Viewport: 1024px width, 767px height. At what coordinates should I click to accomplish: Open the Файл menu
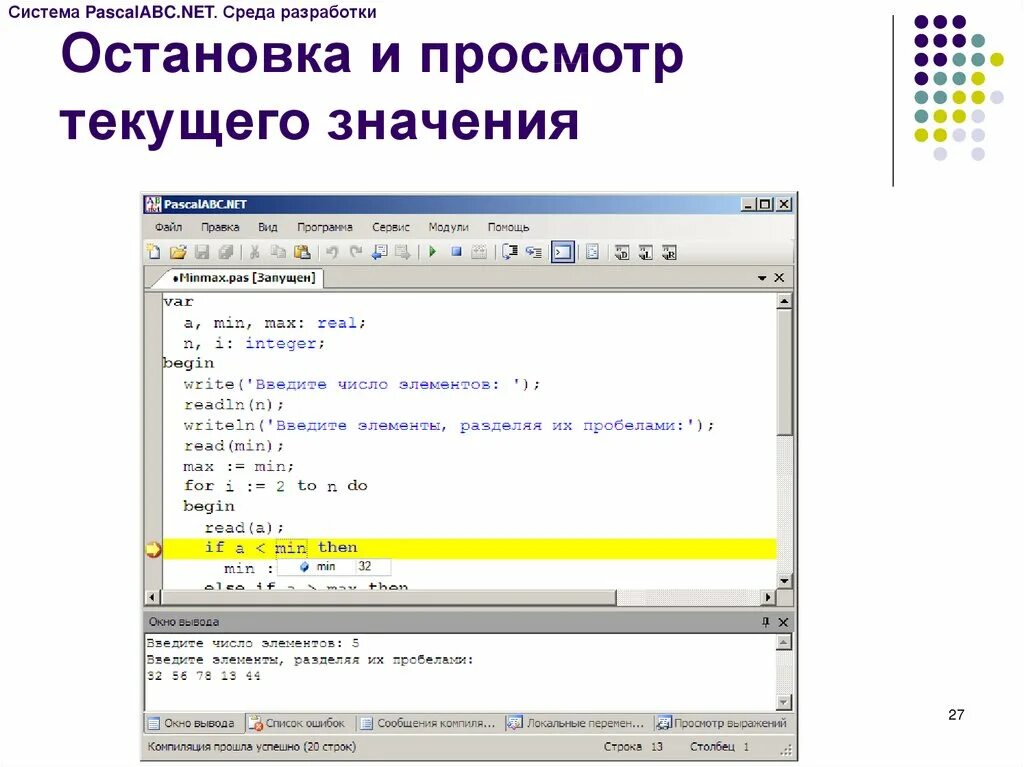pyautogui.click(x=168, y=227)
